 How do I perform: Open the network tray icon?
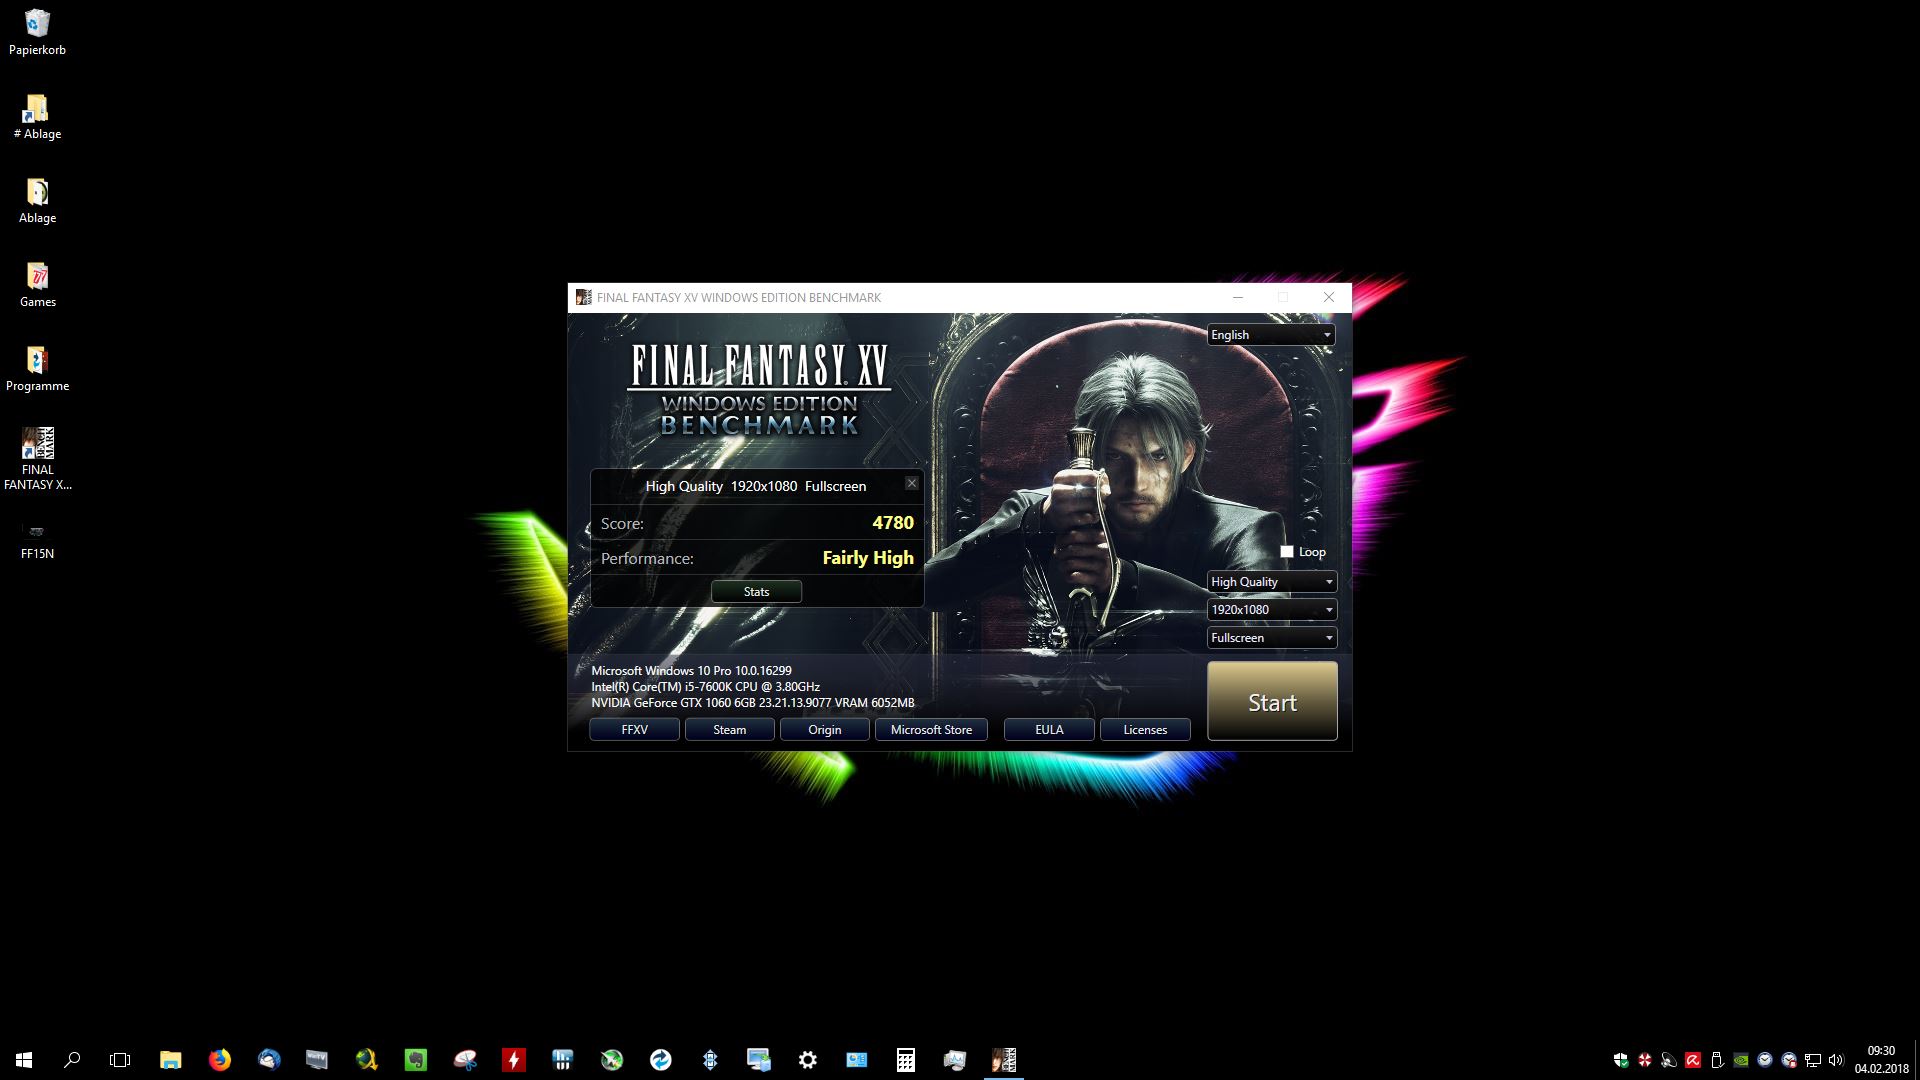(x=1812, y=1060)
